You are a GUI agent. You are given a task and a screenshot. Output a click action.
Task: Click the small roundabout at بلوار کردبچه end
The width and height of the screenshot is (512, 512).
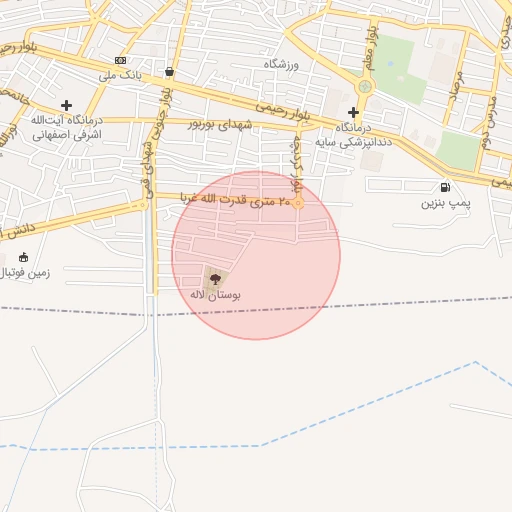[x=298, y=203]
